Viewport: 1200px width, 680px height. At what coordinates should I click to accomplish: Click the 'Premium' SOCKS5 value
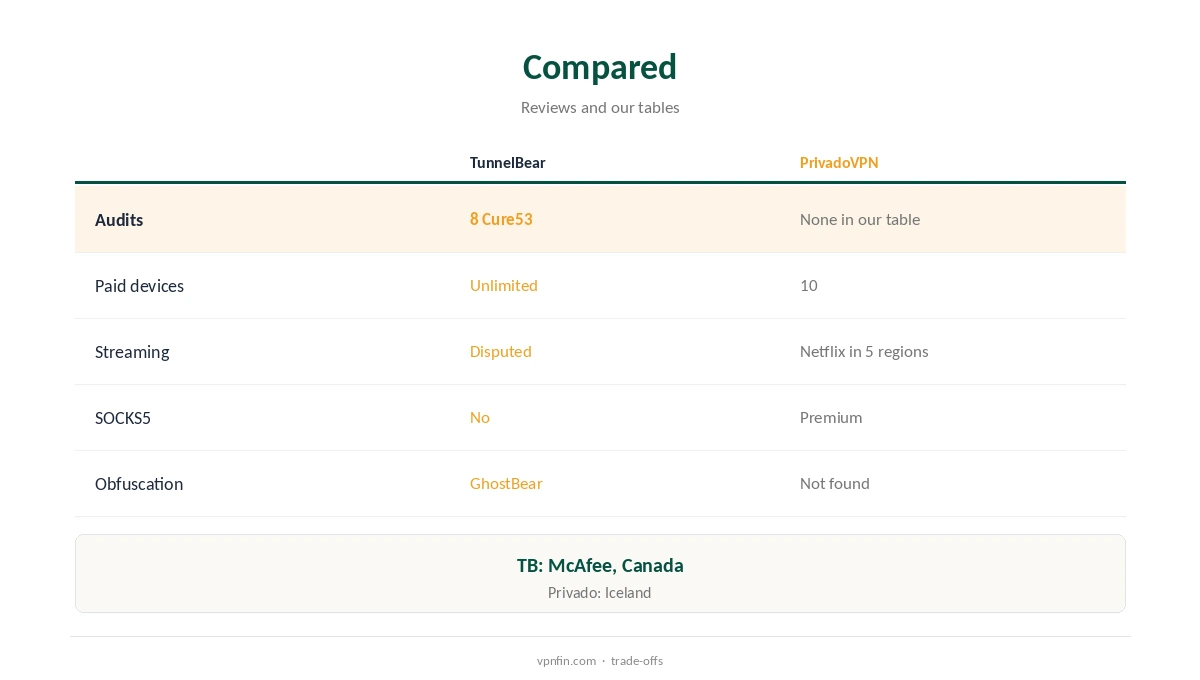(831, 417)
